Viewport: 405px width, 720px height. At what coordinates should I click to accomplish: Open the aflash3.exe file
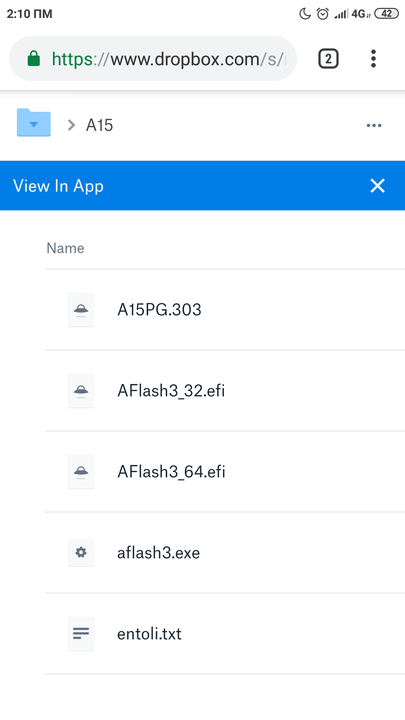tap(158, 552)
